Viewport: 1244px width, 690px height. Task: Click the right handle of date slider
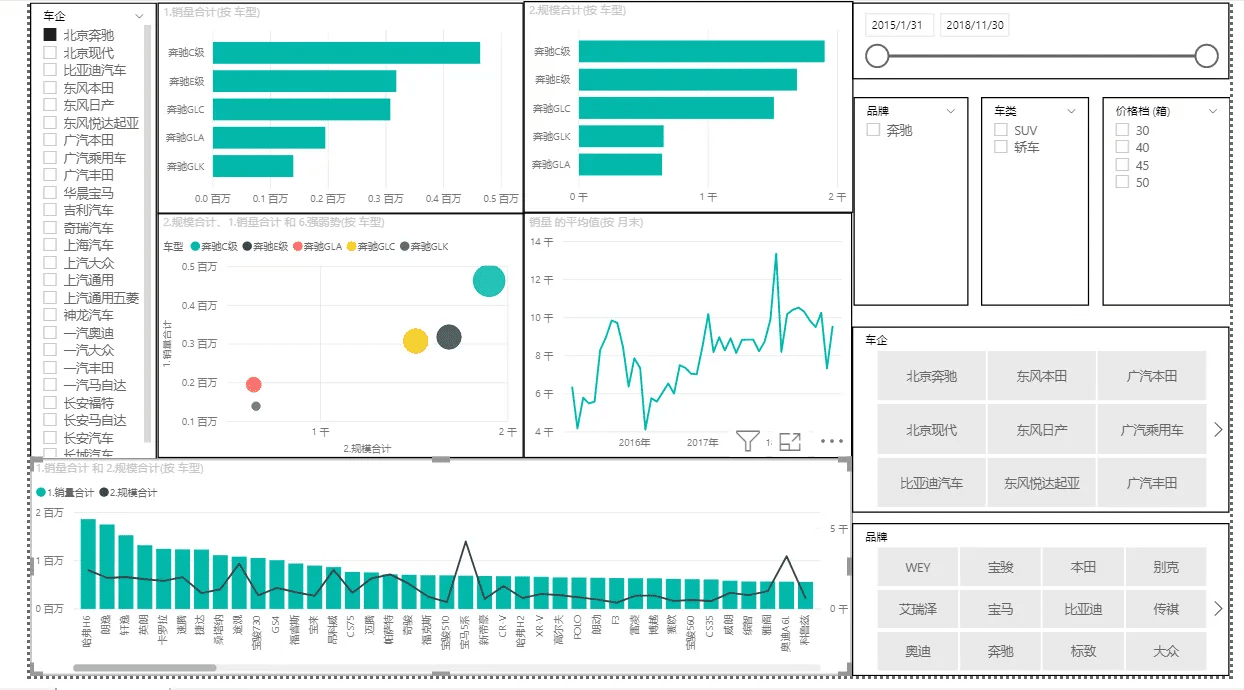coord(1206,56)
